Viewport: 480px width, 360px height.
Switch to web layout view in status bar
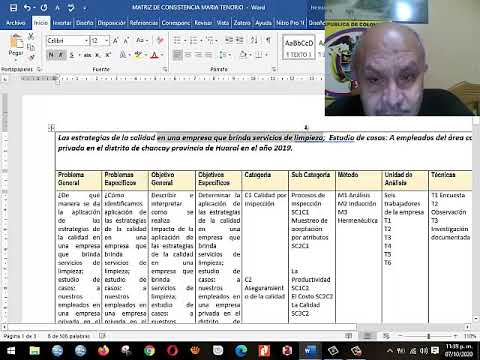coord(387,336)
